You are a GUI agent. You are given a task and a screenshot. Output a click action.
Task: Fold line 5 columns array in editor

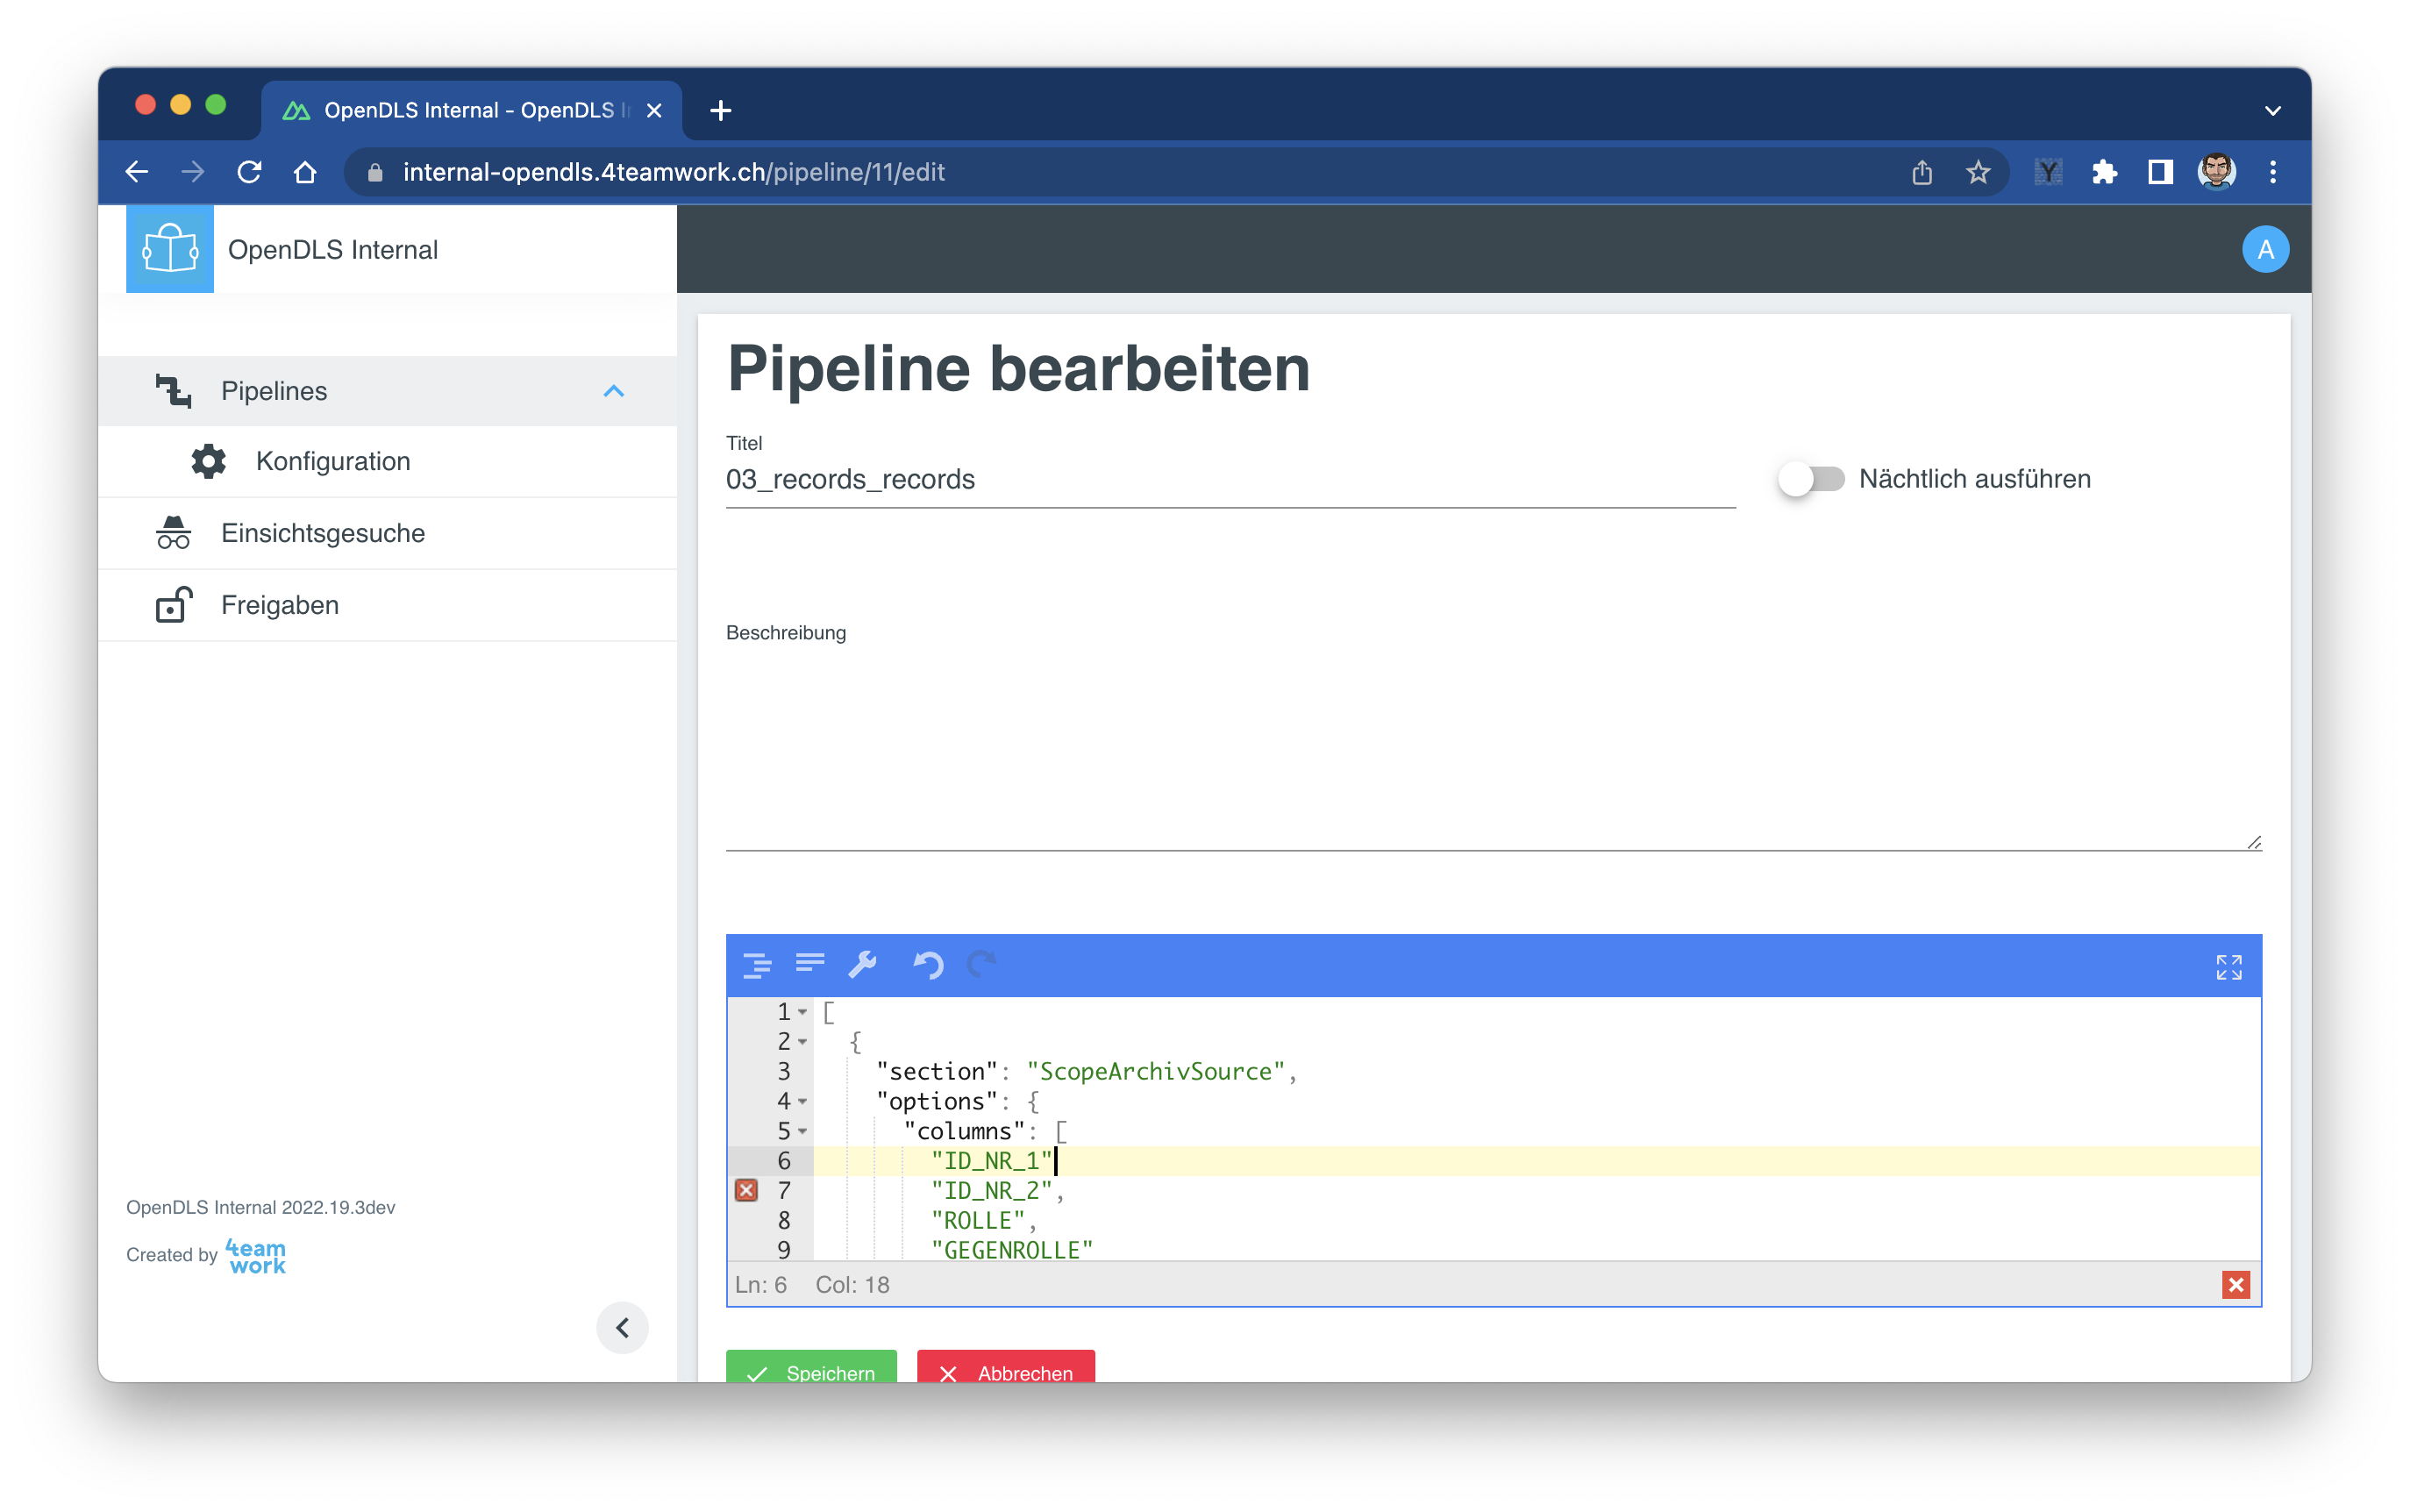pos(802,1132)
